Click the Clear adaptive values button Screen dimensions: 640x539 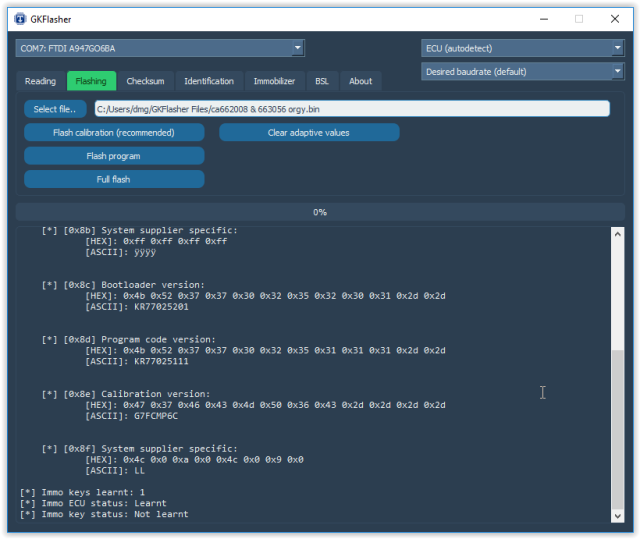[309, 133]
